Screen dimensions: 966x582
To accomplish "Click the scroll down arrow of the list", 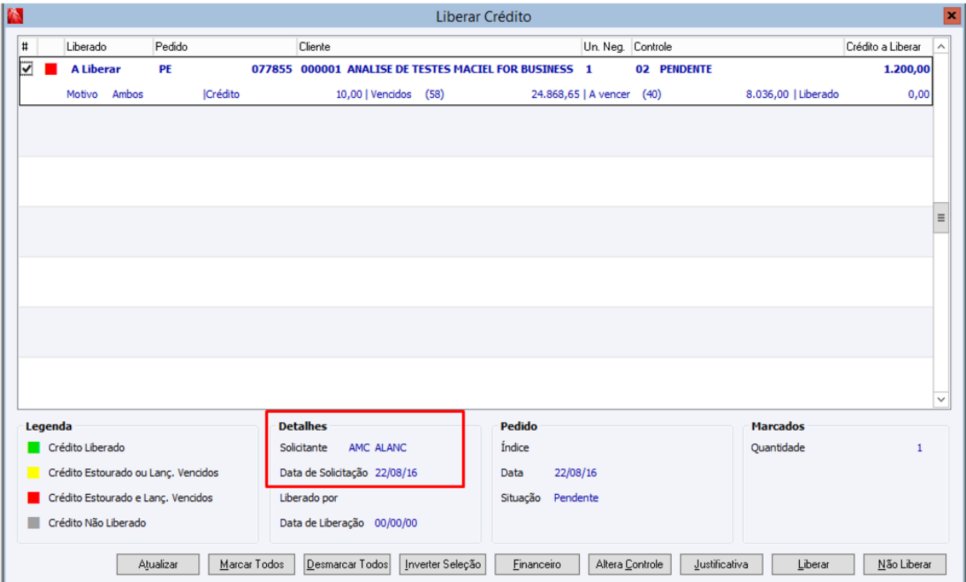I will [x=941, y=399].
